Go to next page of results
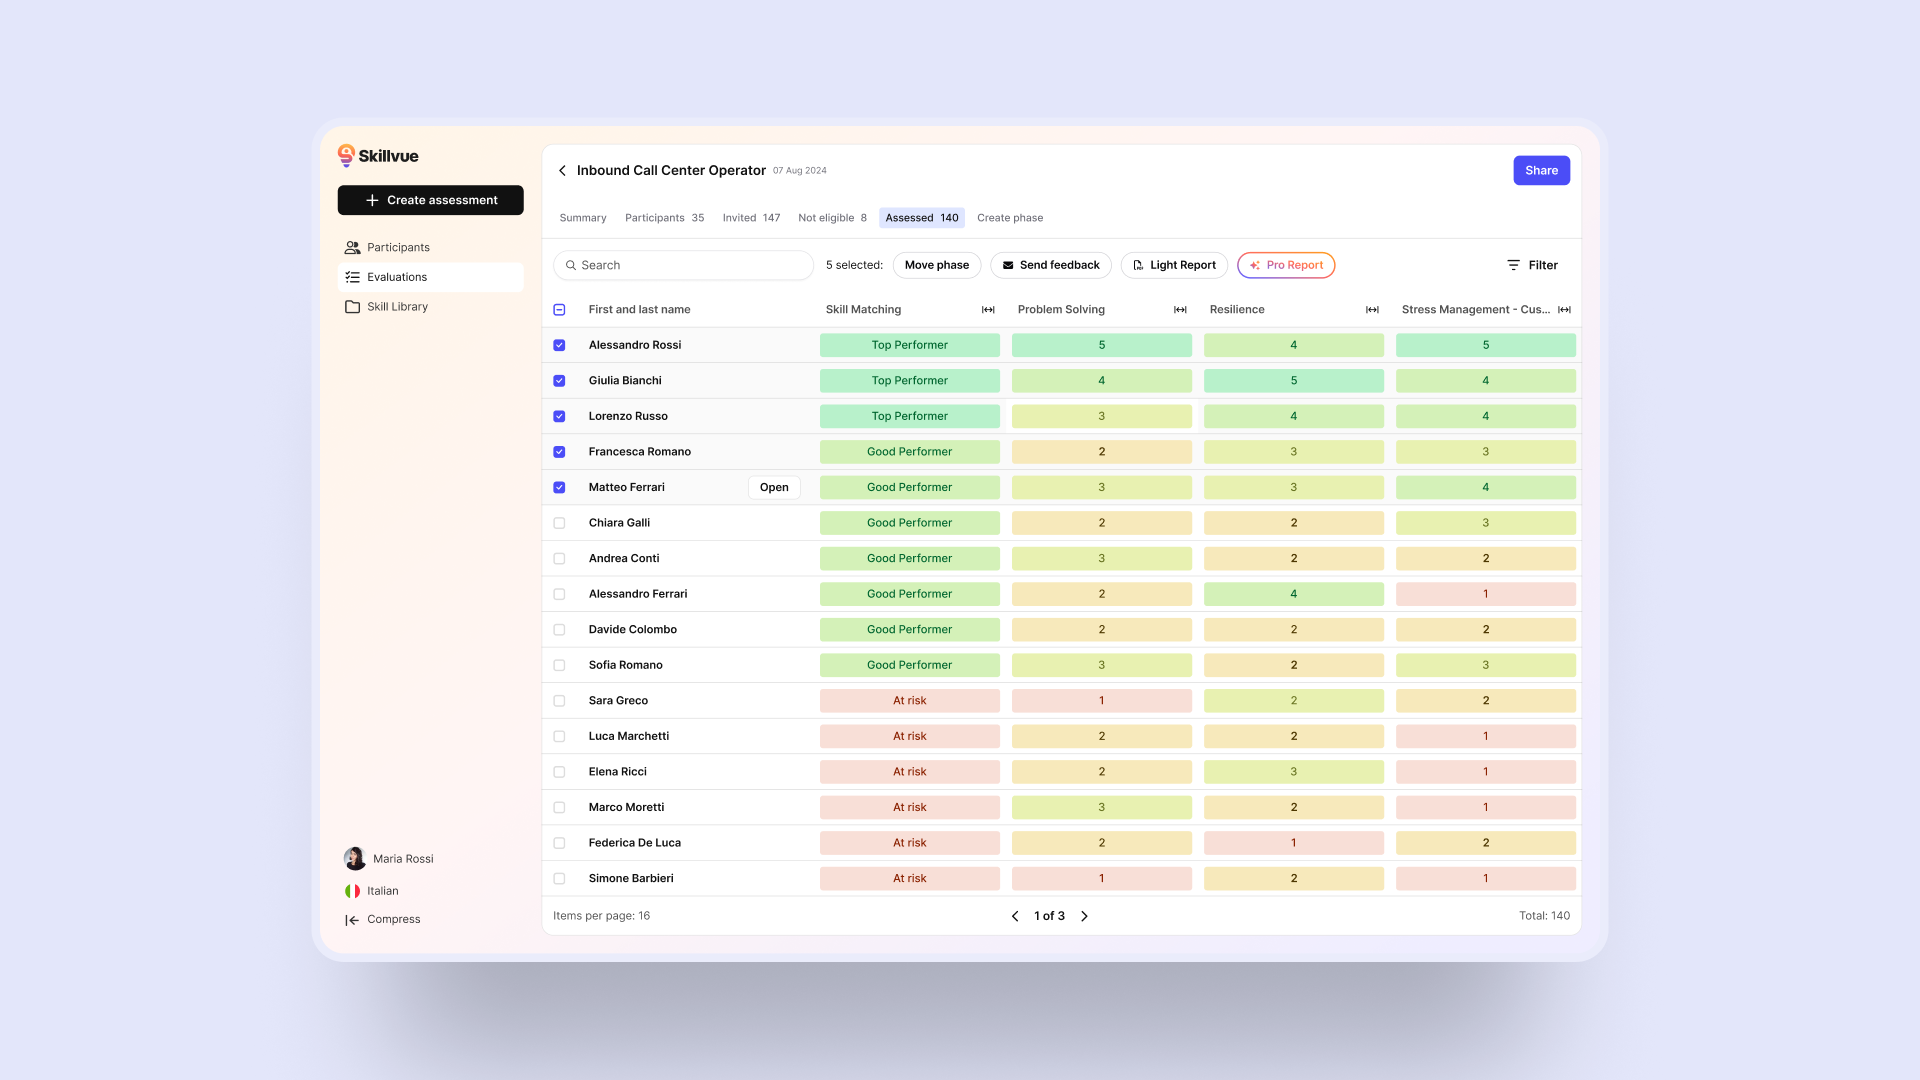This screenshot has height=1080, width=1920. point(1084,917)
